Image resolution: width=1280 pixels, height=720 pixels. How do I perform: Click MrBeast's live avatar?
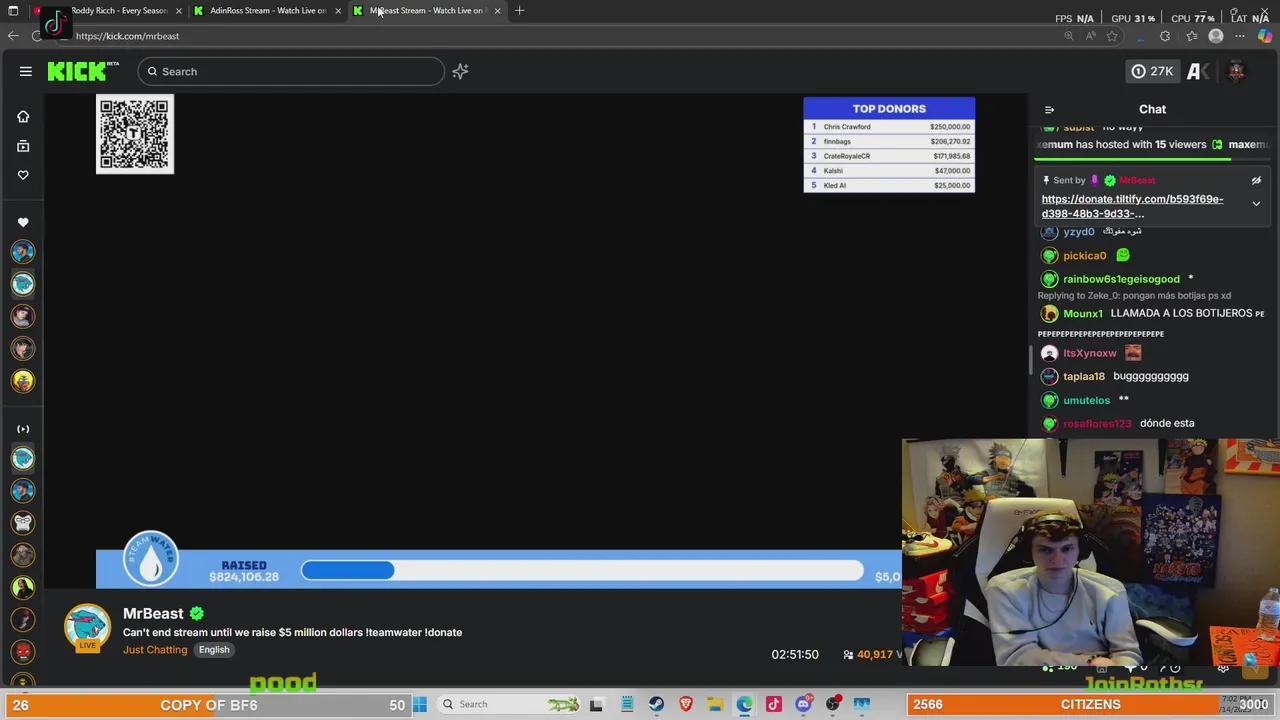click(88, 628)
